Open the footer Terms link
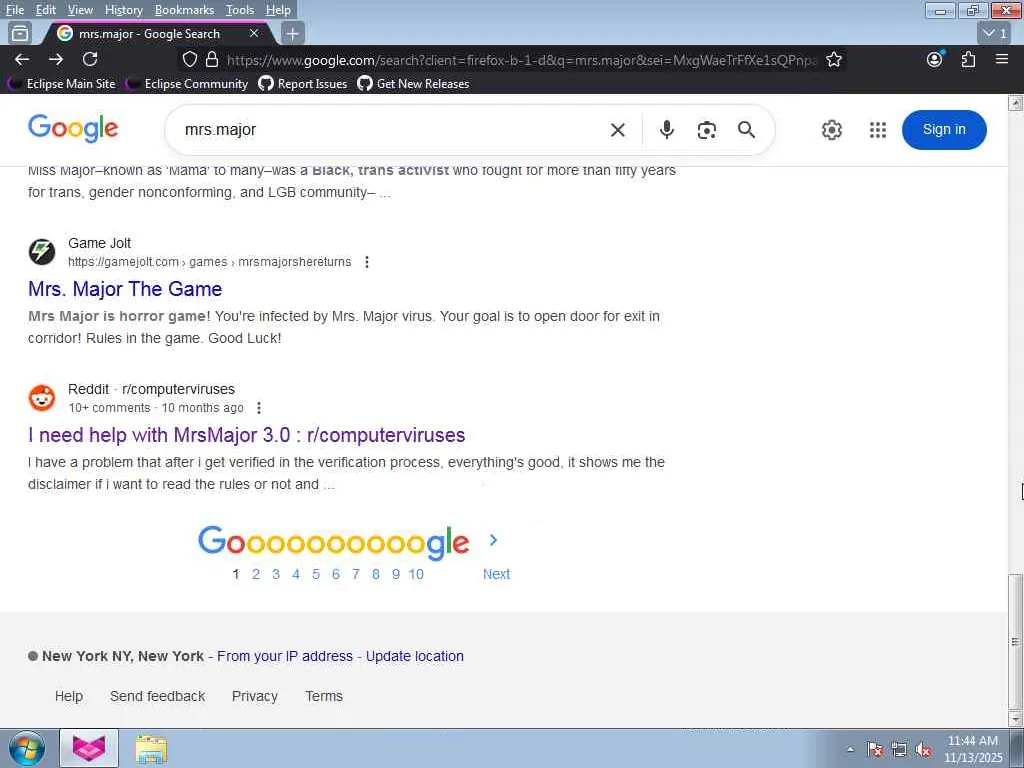Screen dimensions: 1024x768 (x=324, y=696)
